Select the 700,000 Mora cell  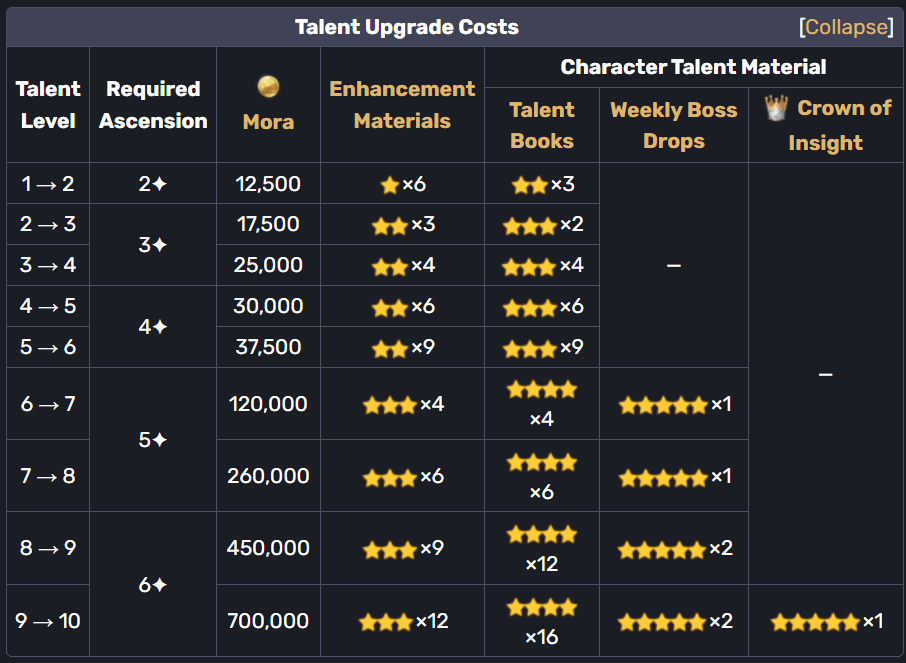(268, 620)
